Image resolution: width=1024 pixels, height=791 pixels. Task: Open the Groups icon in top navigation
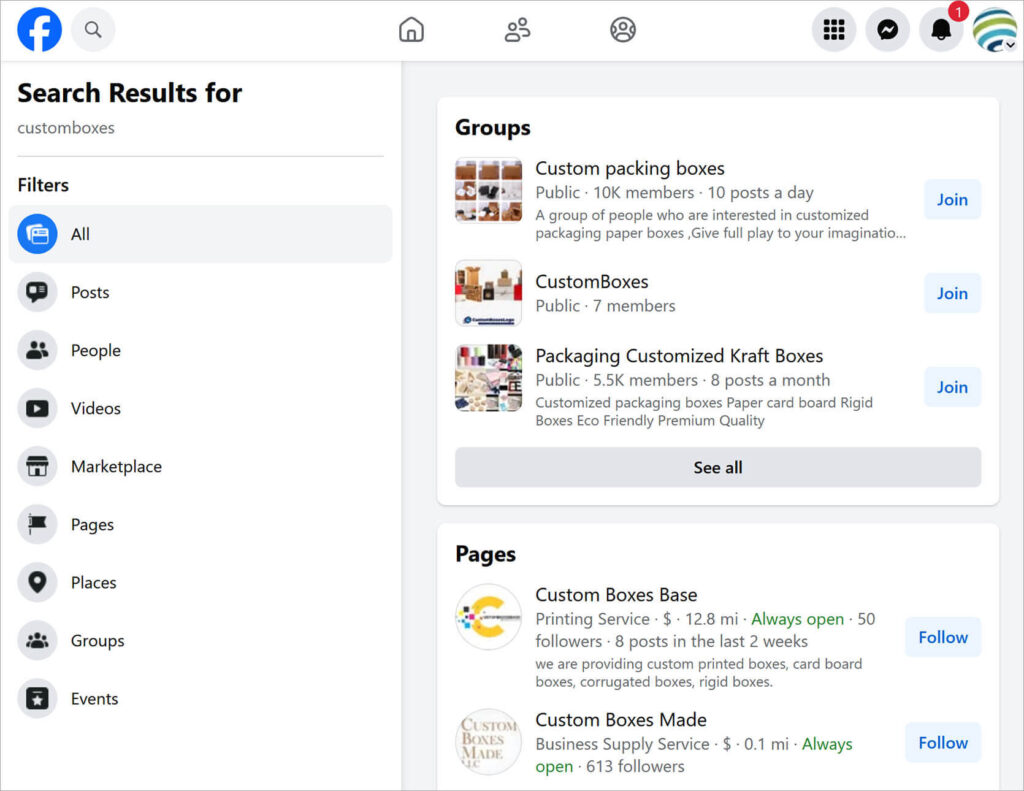623,30
